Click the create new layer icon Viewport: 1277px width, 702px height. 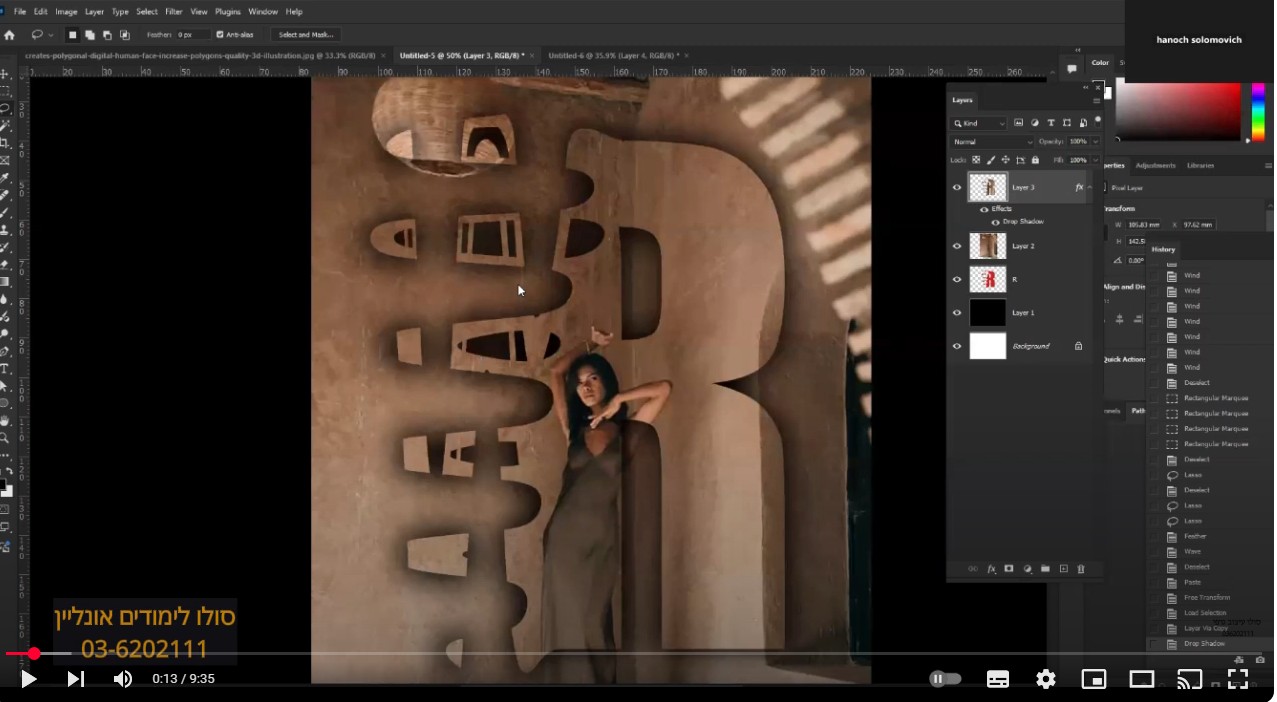[x=1064, y=569]
